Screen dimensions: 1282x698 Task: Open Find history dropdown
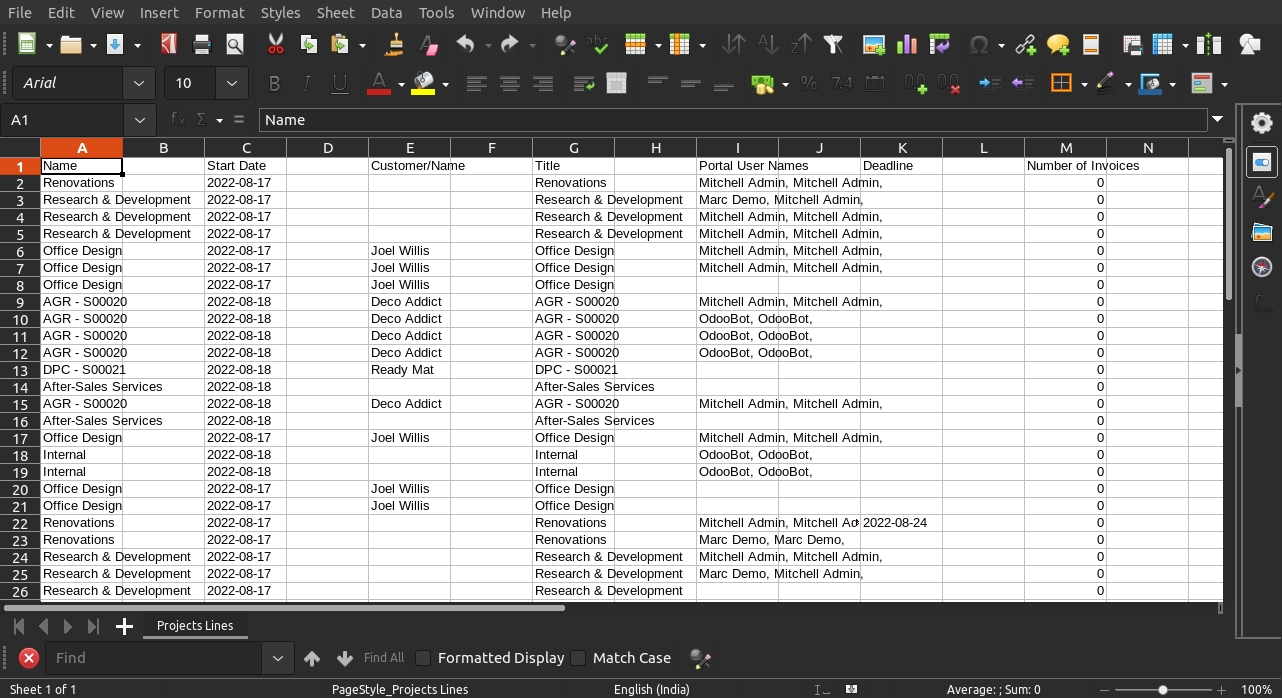[x=278, y=658]
